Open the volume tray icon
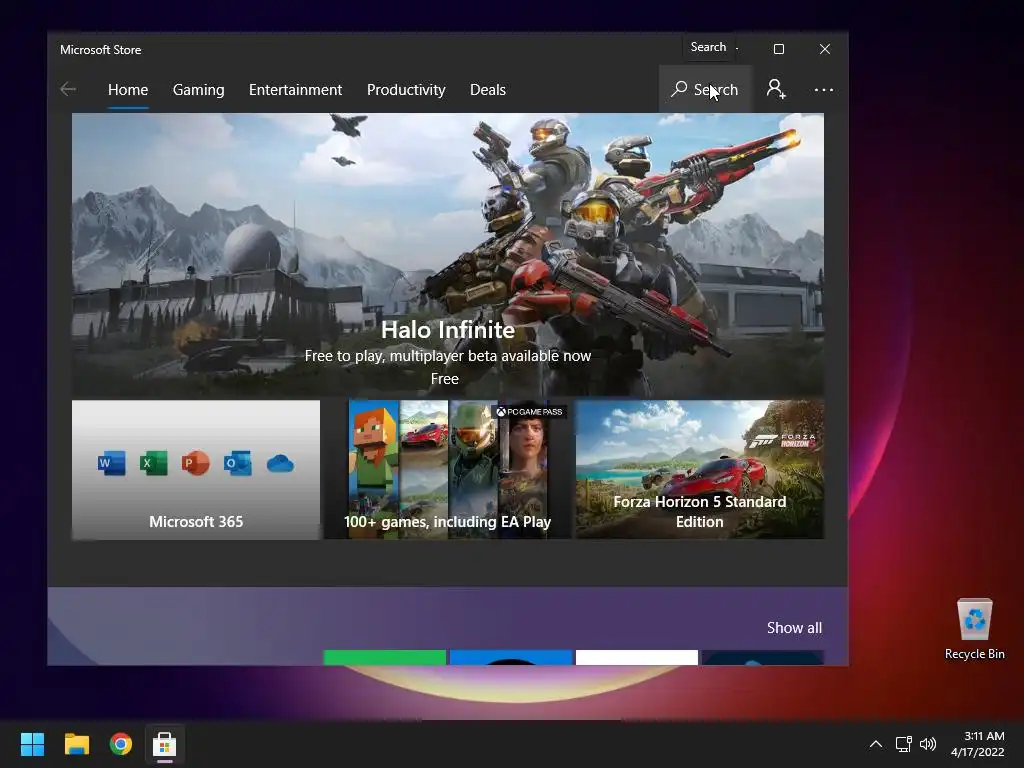Image resolution: width=1024 pixels, height=768 pixels. (927, 744)
